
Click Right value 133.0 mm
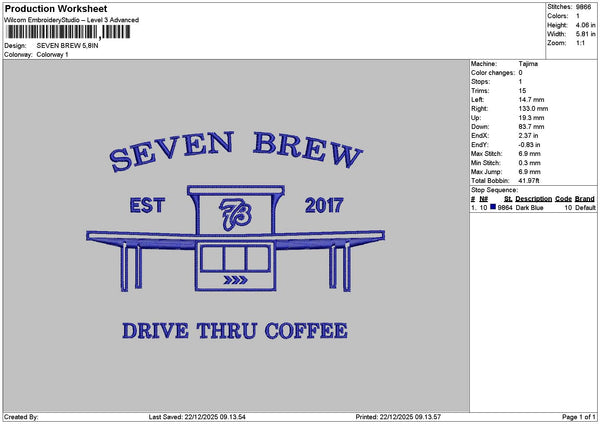coord(533,109)
